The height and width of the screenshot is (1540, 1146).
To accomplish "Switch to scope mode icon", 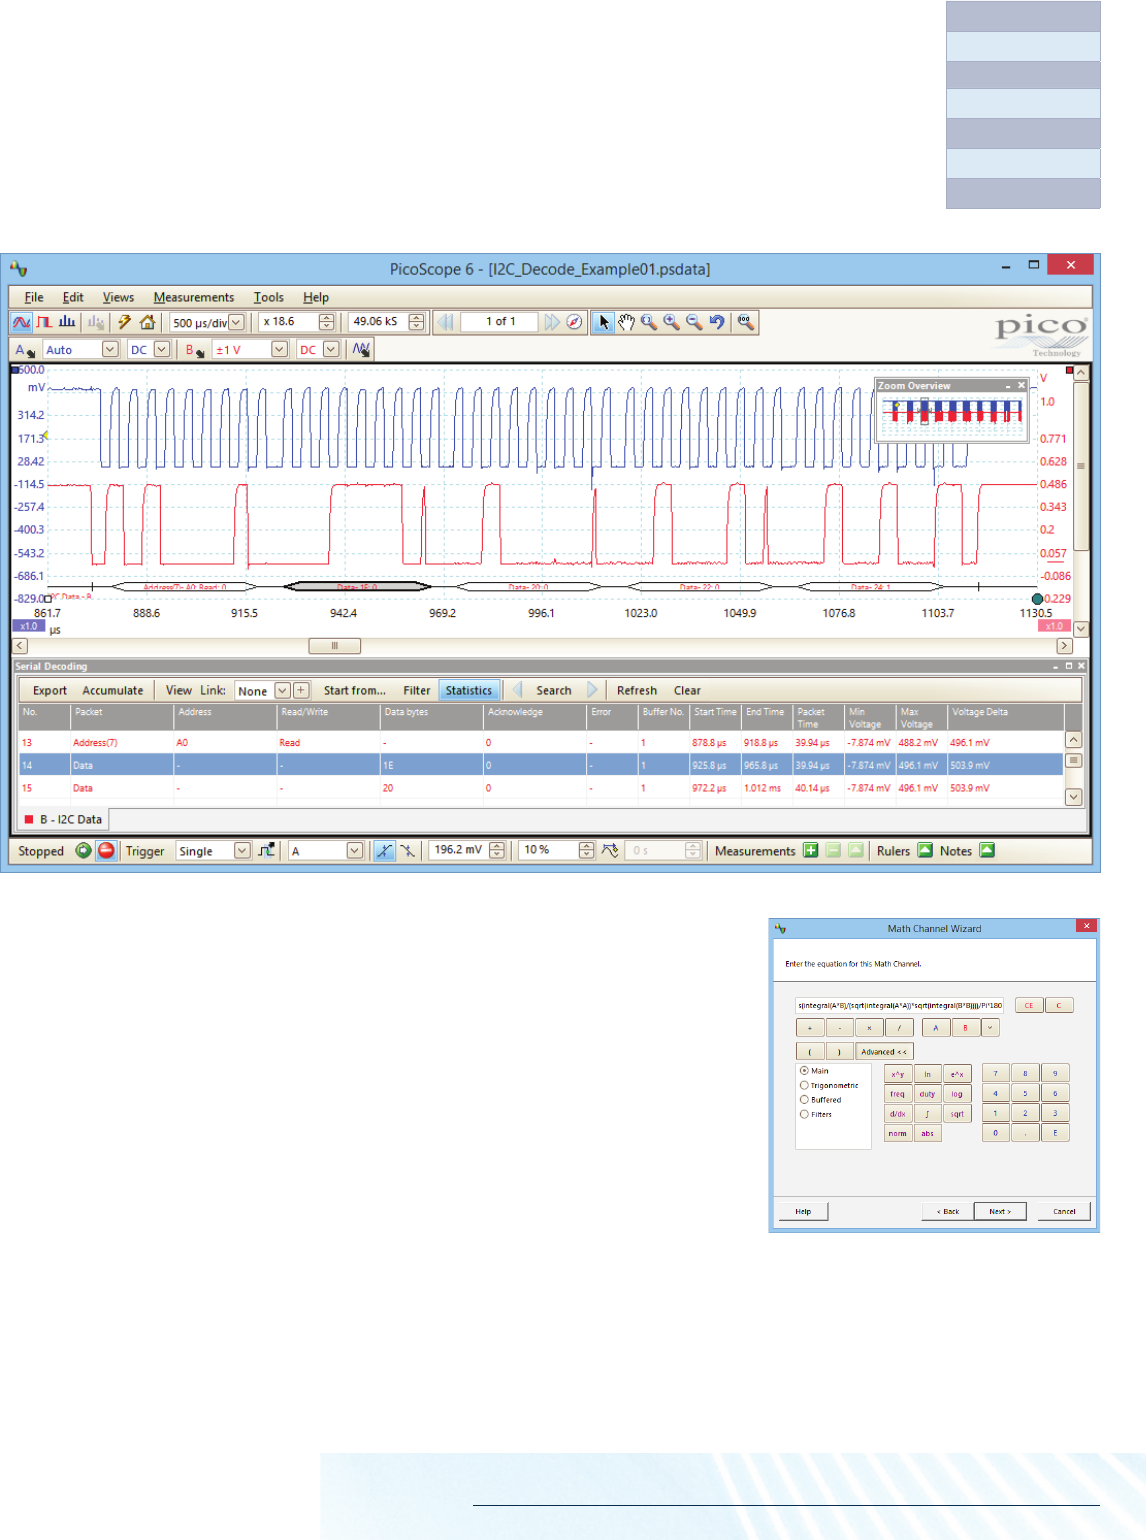I will [21, 322].
